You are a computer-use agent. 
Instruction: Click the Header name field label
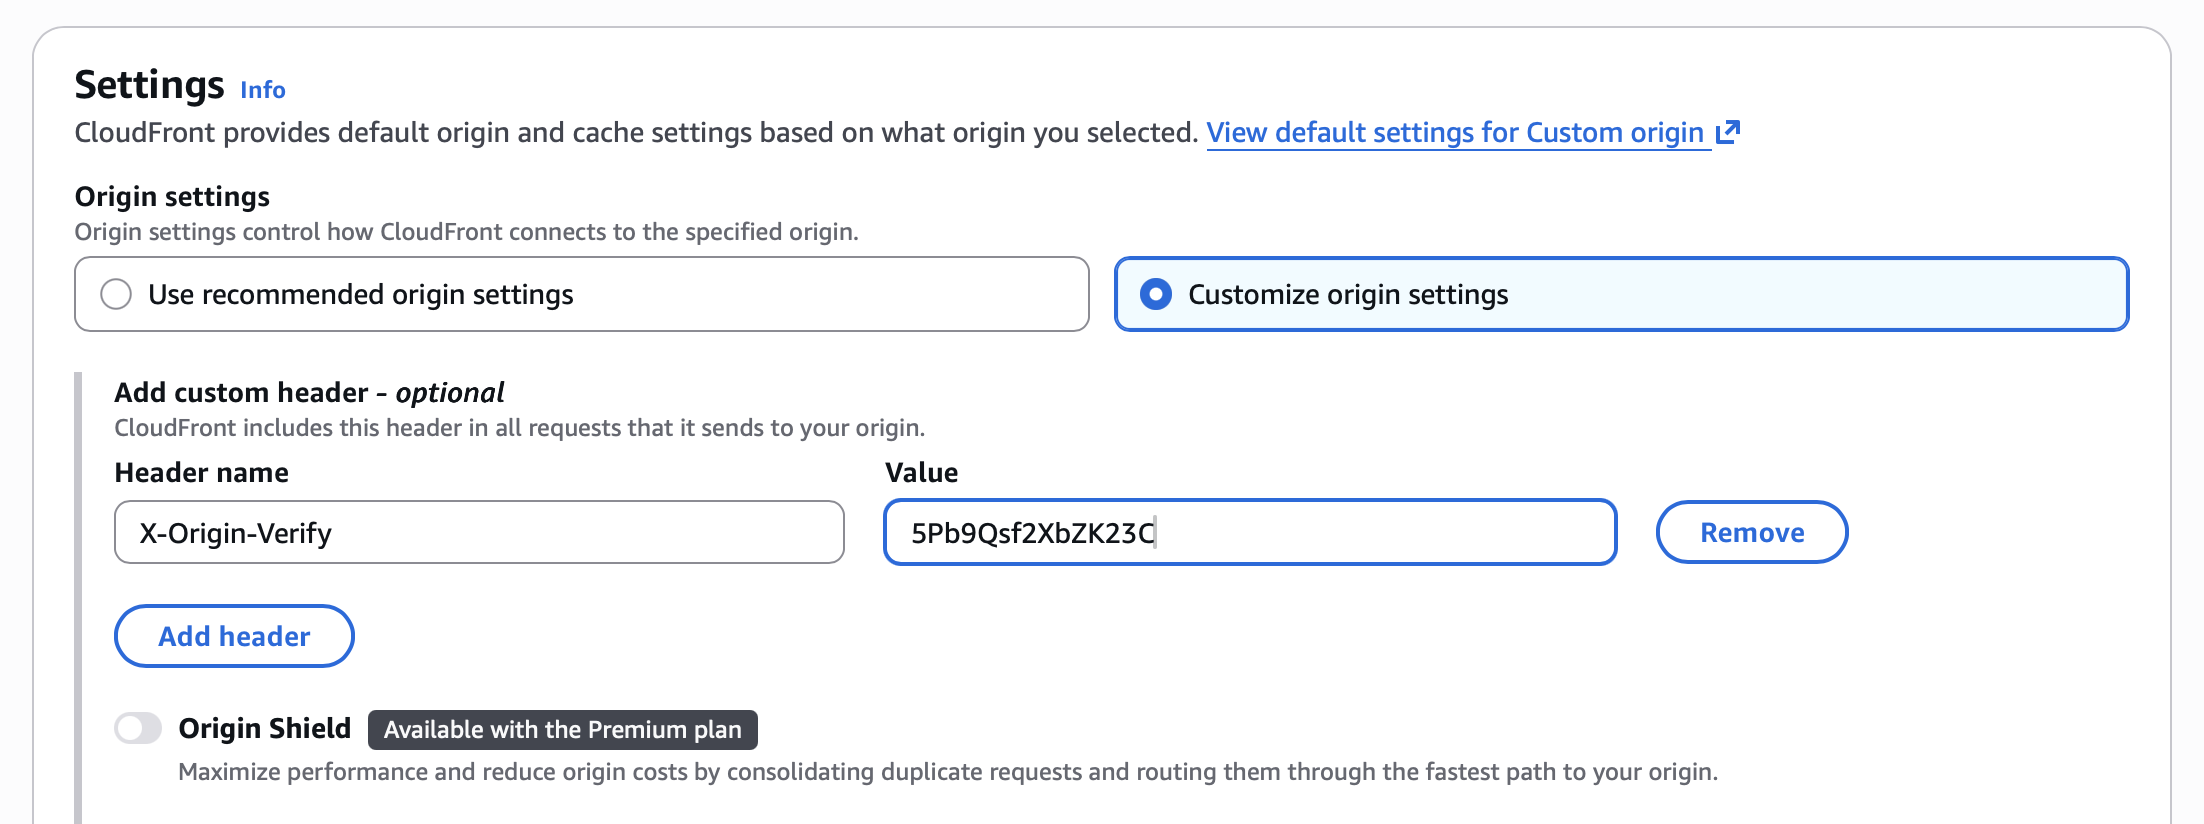pyautogui.click(x=201, y=472)
